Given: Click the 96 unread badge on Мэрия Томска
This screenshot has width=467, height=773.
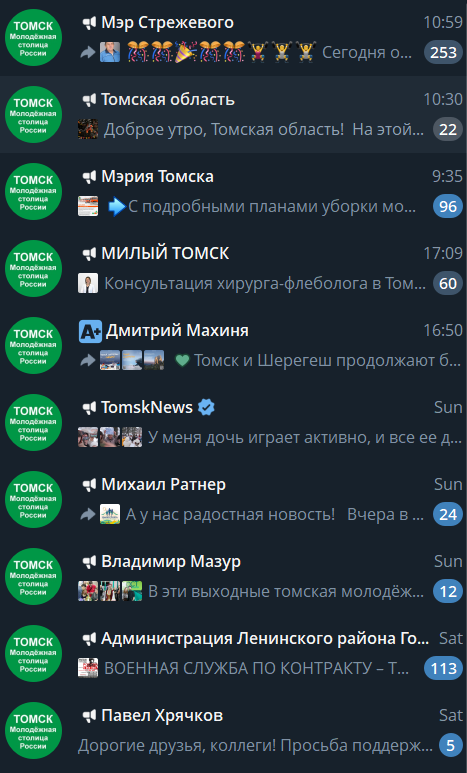Looking at the screenshot, I should point(448,207).
